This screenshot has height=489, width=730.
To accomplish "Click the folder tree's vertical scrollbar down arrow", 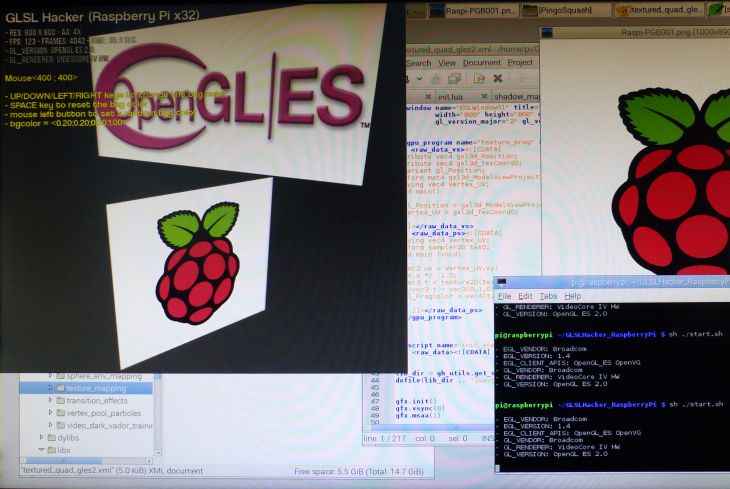I will pyautogui.click(x=158, y=452).
